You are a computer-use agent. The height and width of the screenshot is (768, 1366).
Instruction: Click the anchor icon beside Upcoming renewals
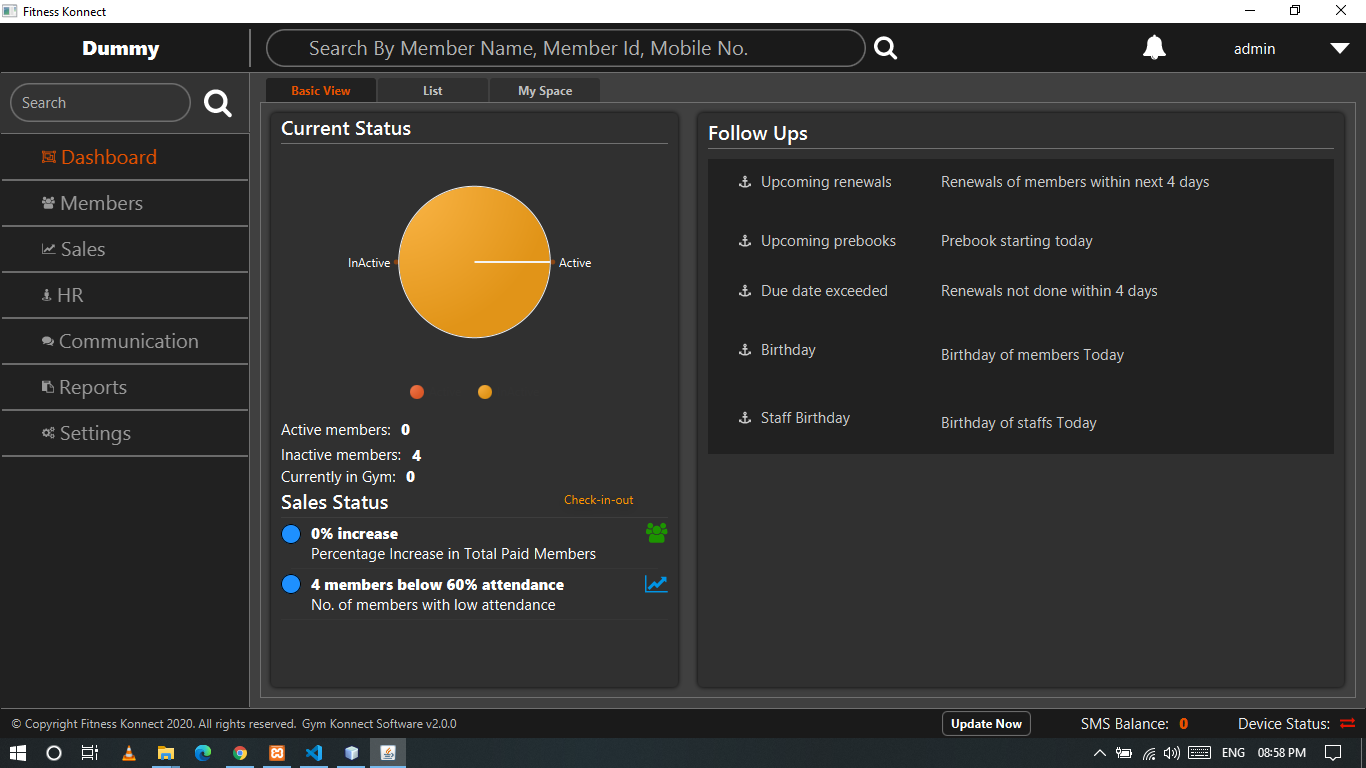tap(744, 182)
